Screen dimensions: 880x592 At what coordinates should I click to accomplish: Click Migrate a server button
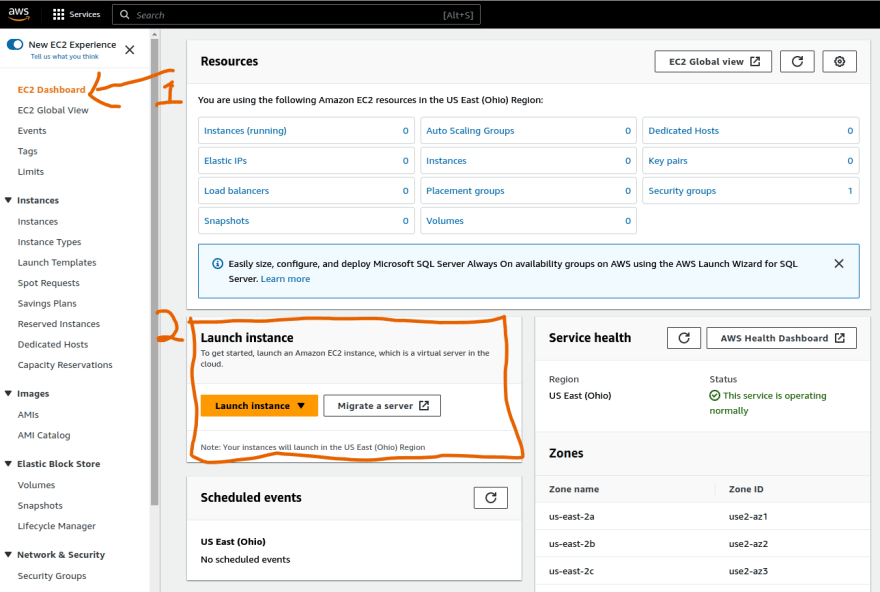(382, 406)
